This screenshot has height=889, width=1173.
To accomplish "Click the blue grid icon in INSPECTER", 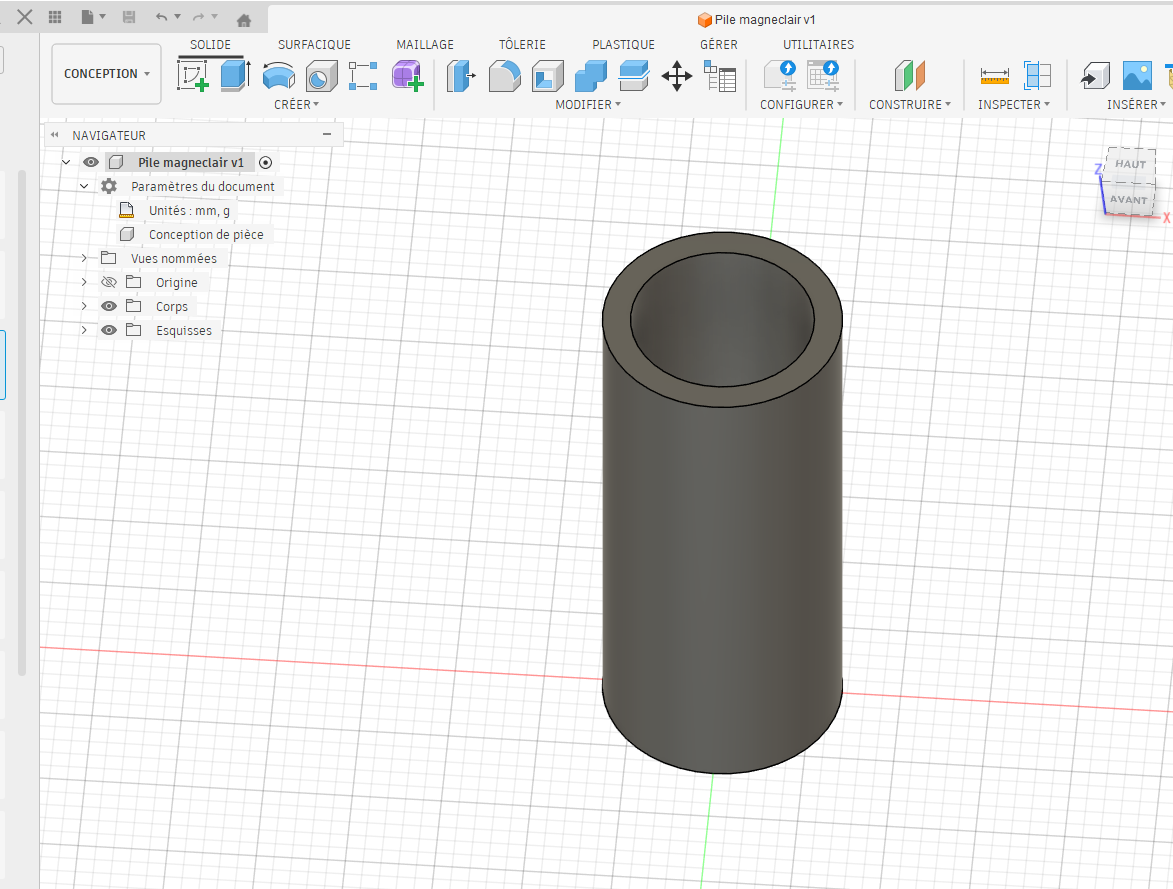I will (x=1037, y=76).
